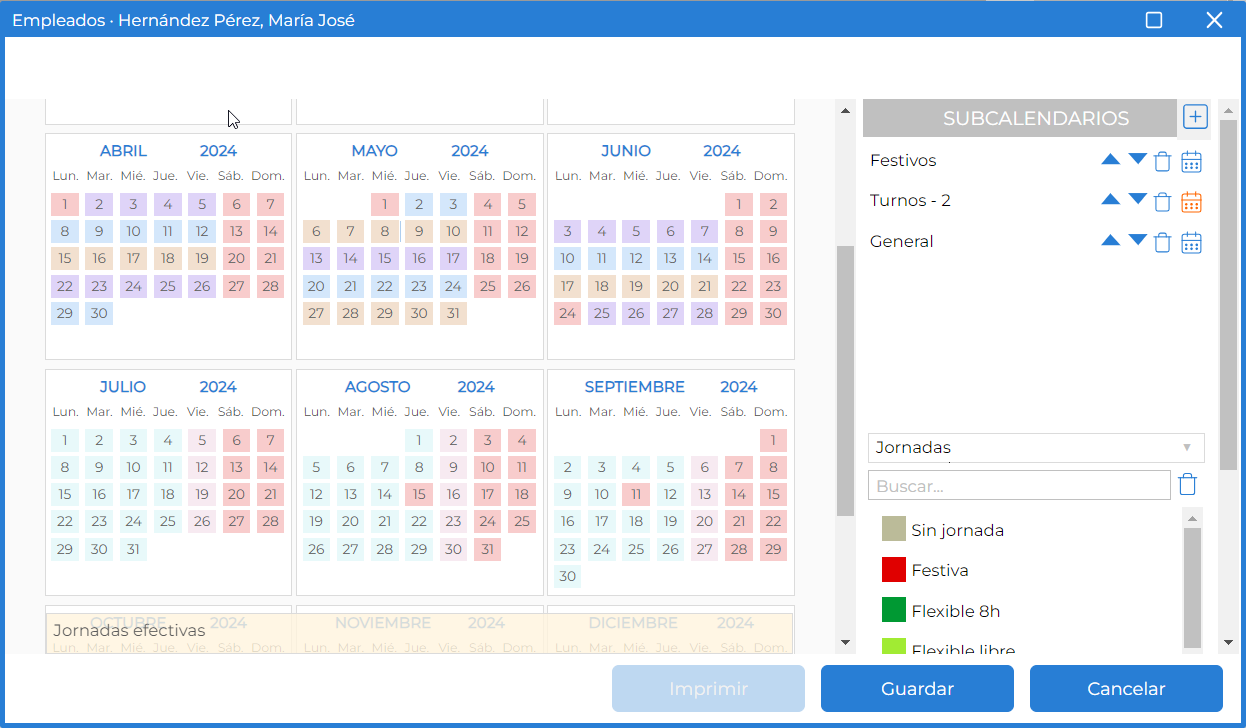Screen dimensions: 1246x728
Task: Click the Buscar search field
Action: point(1019,485)
